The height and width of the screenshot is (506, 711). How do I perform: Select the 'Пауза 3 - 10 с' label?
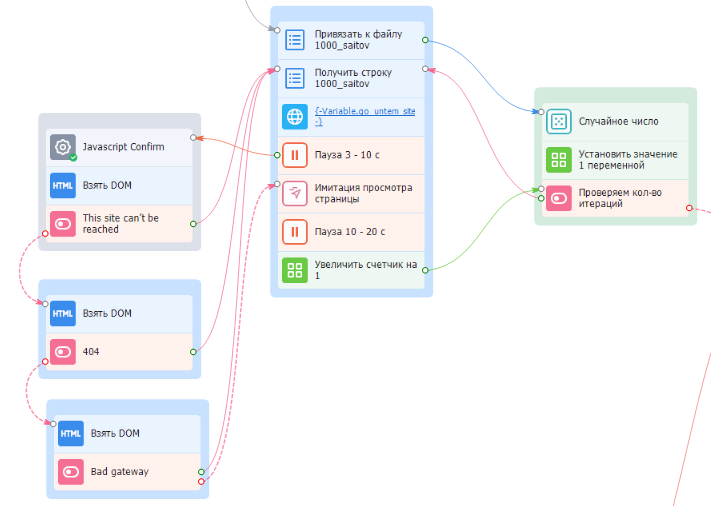click(347, 155)
